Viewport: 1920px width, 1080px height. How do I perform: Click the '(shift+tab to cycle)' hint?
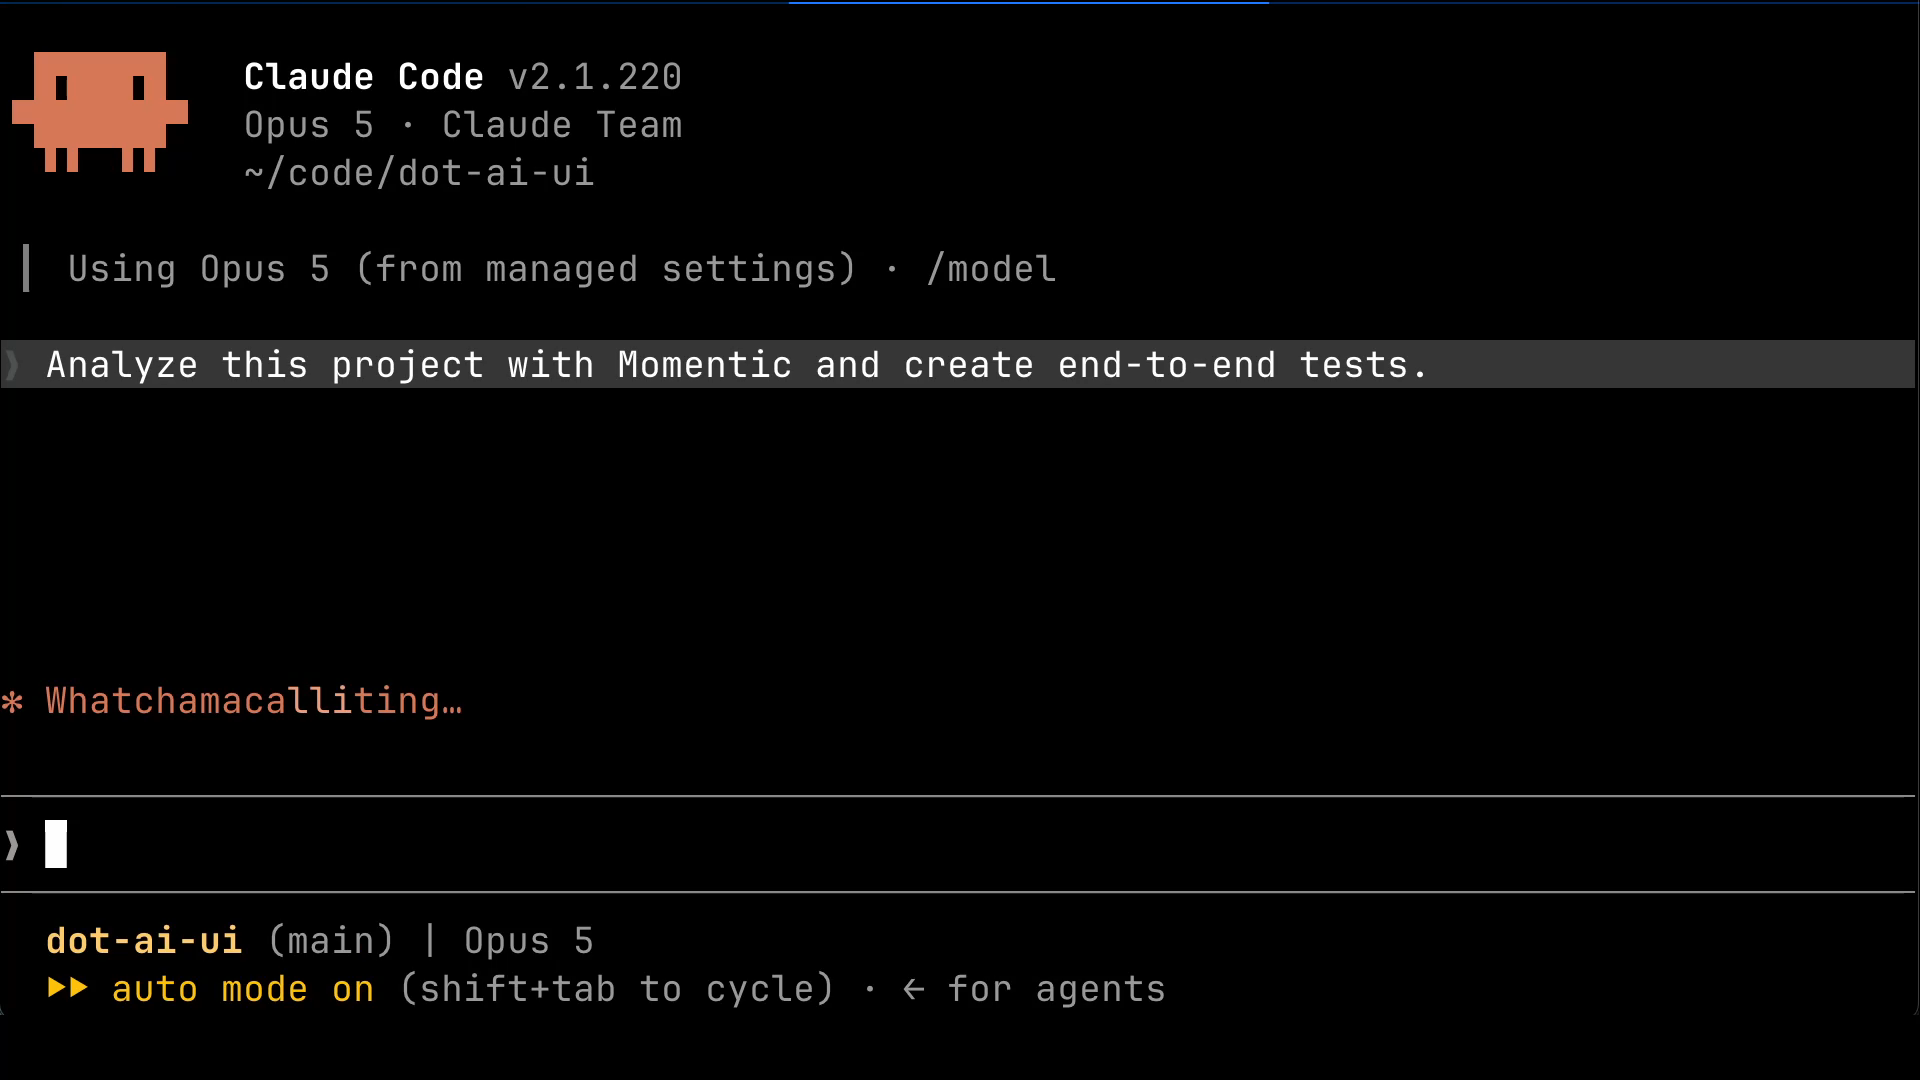pos(617,989)
